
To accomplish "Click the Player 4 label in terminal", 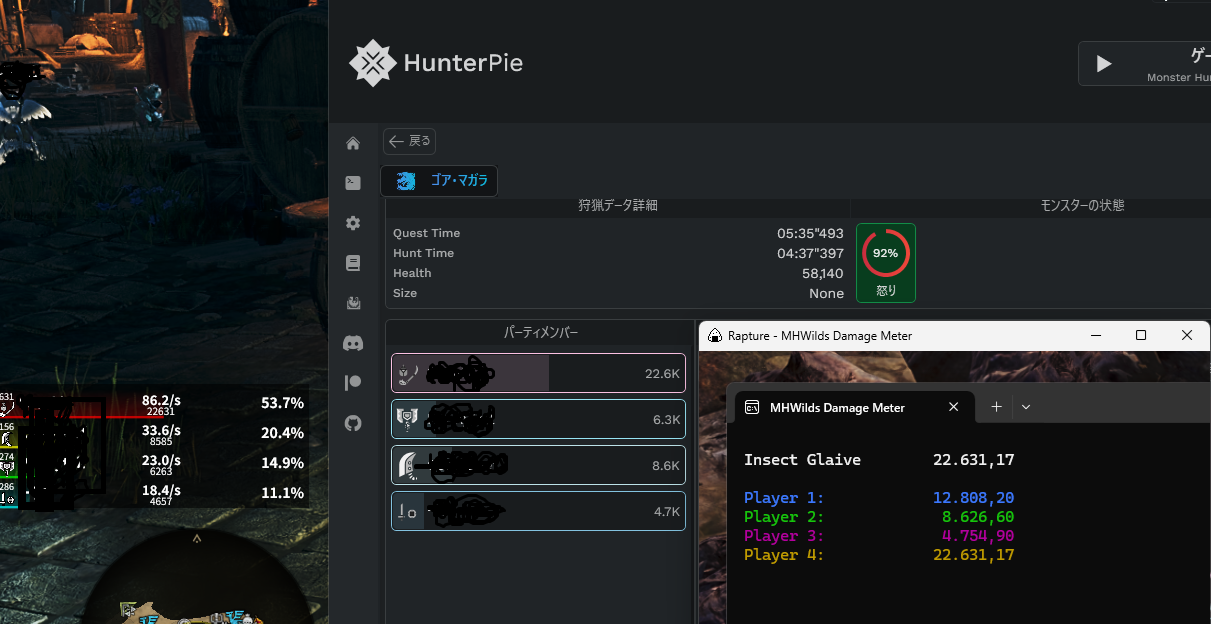I will [x=784, y=555].
